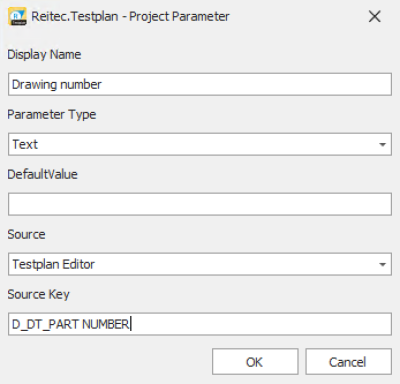Expand the Source dropdown arrow
This screenshot has width=400, height=384.
coord(382,264)
